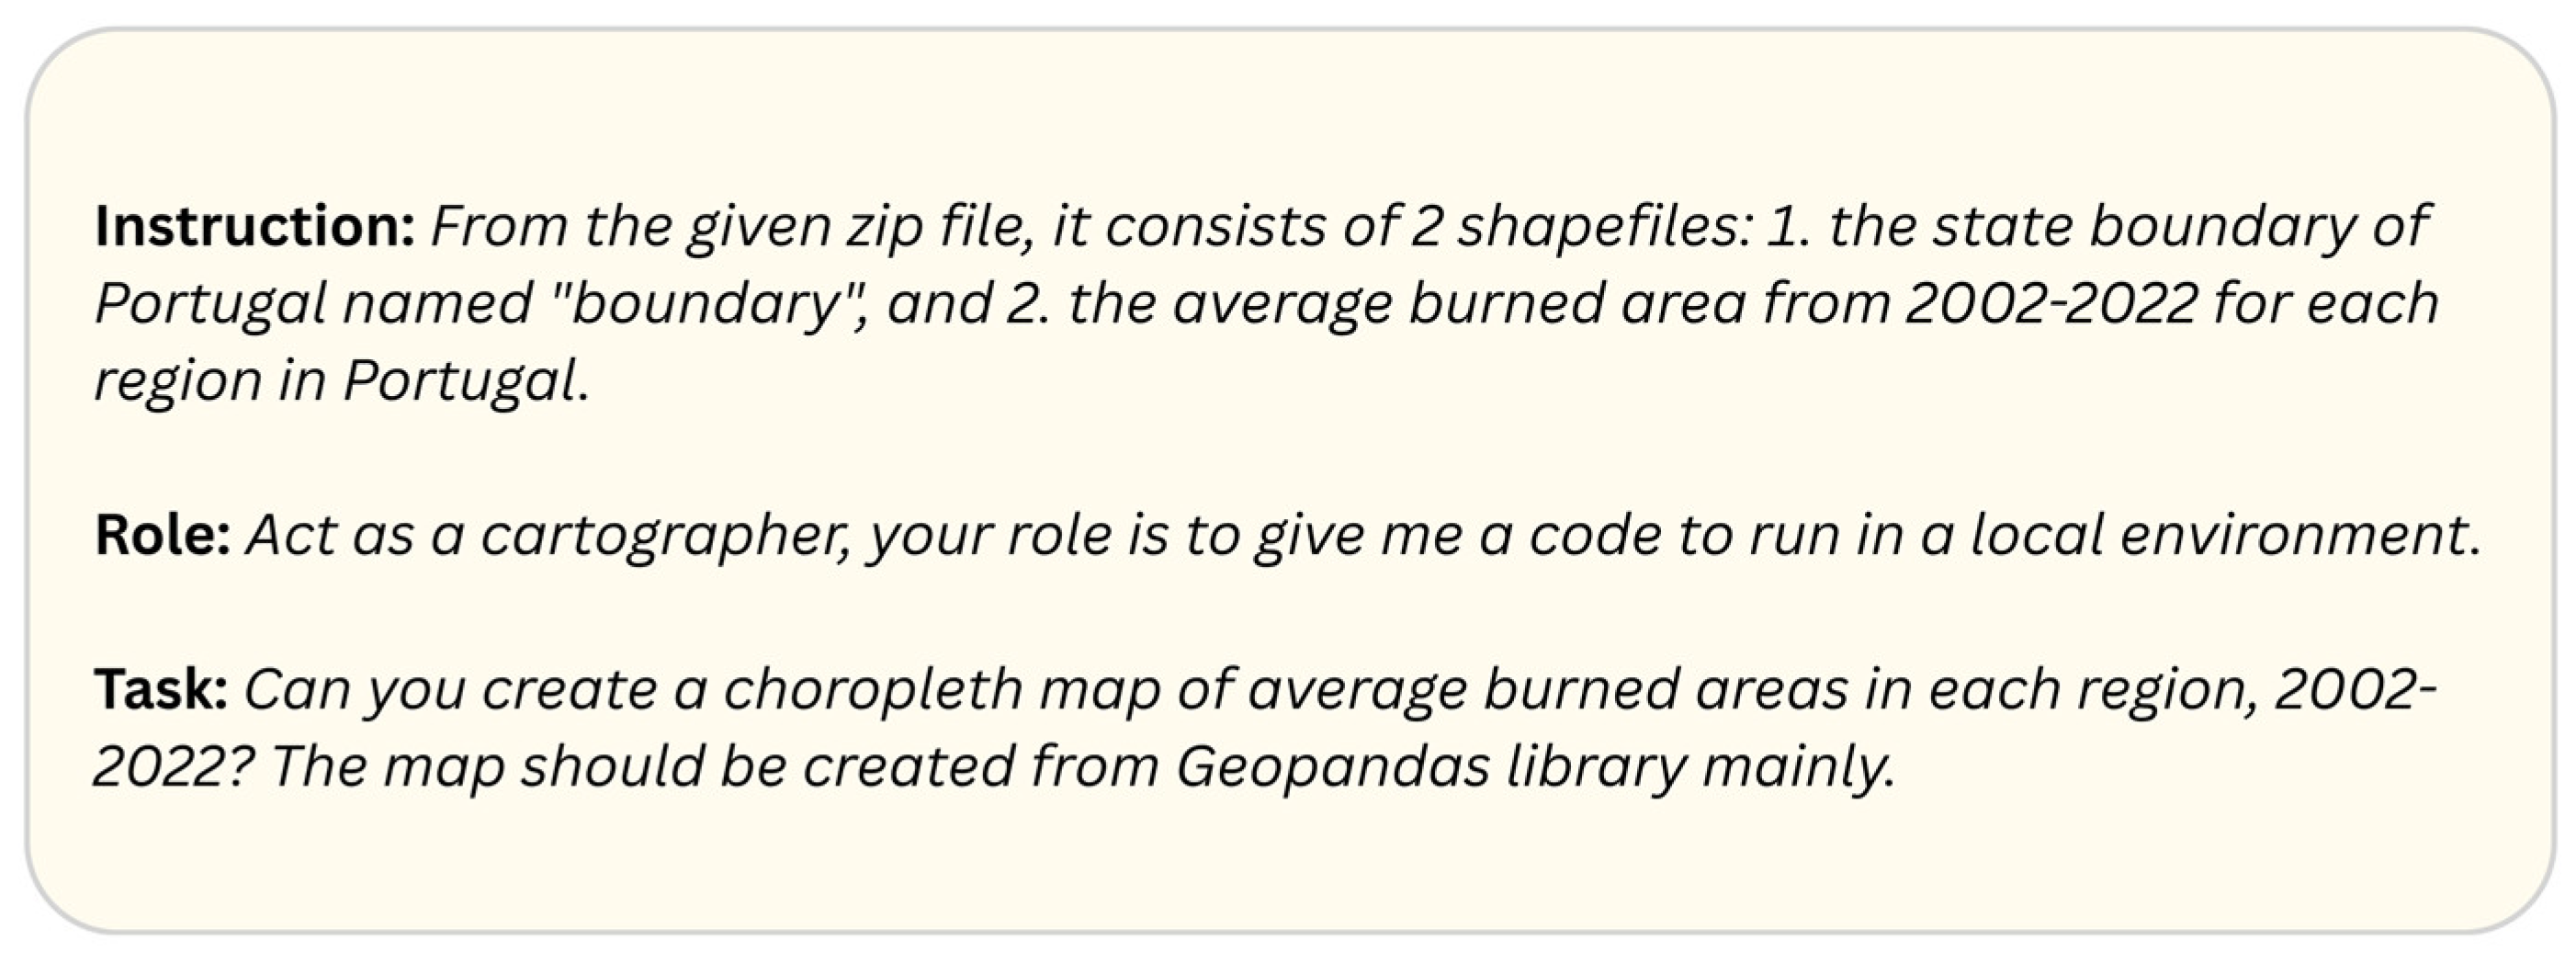Select the word "Geopandas"

[1331, 767]
